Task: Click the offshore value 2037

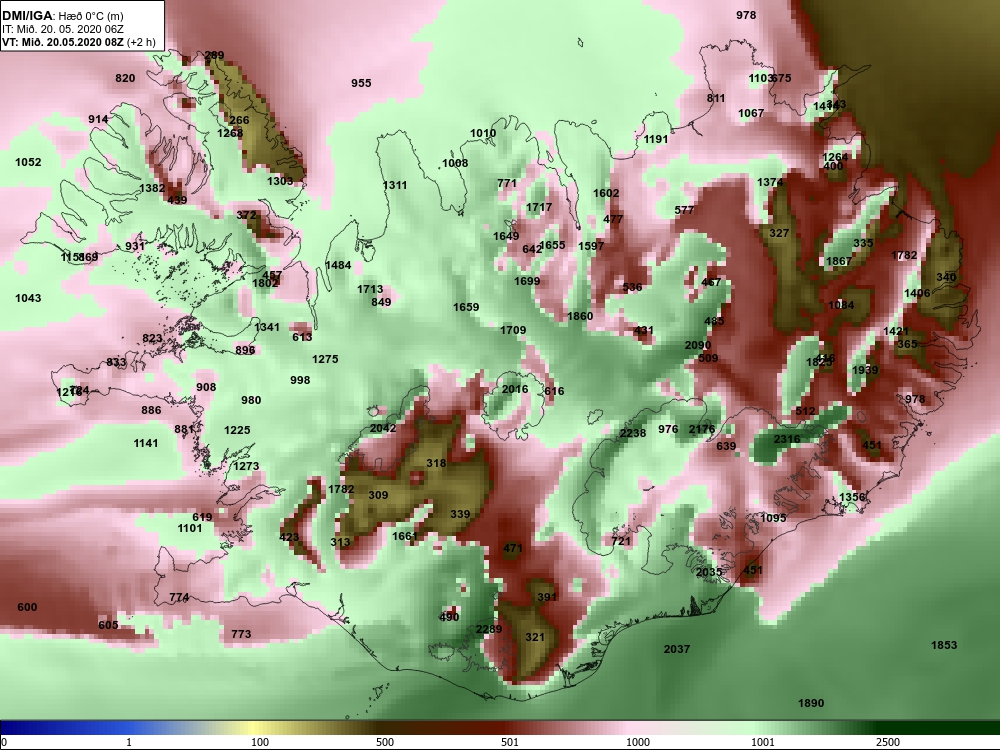Action: coord(677,649)
